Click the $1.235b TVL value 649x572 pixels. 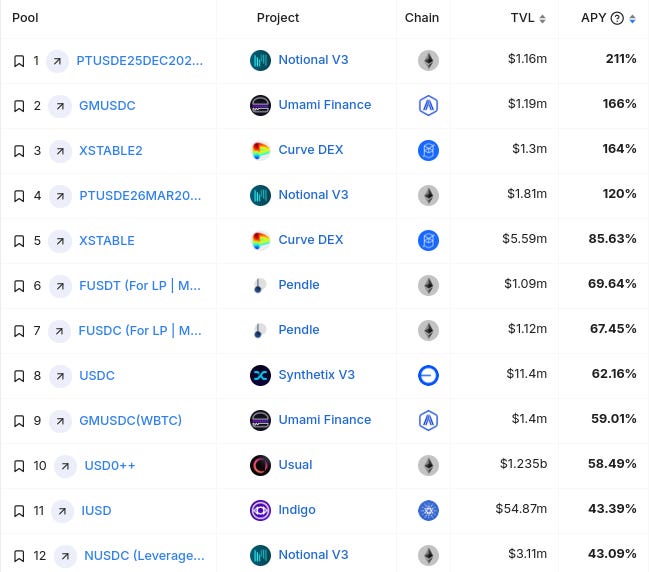[523, 464]
